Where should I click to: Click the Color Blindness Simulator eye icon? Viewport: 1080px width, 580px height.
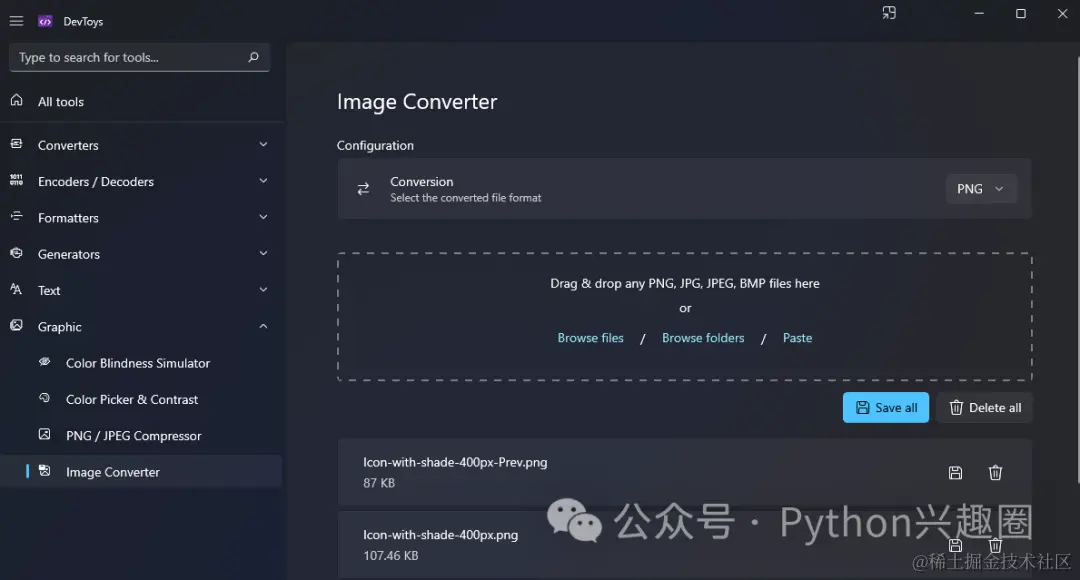pyautogui.click(x=45, y=362)
